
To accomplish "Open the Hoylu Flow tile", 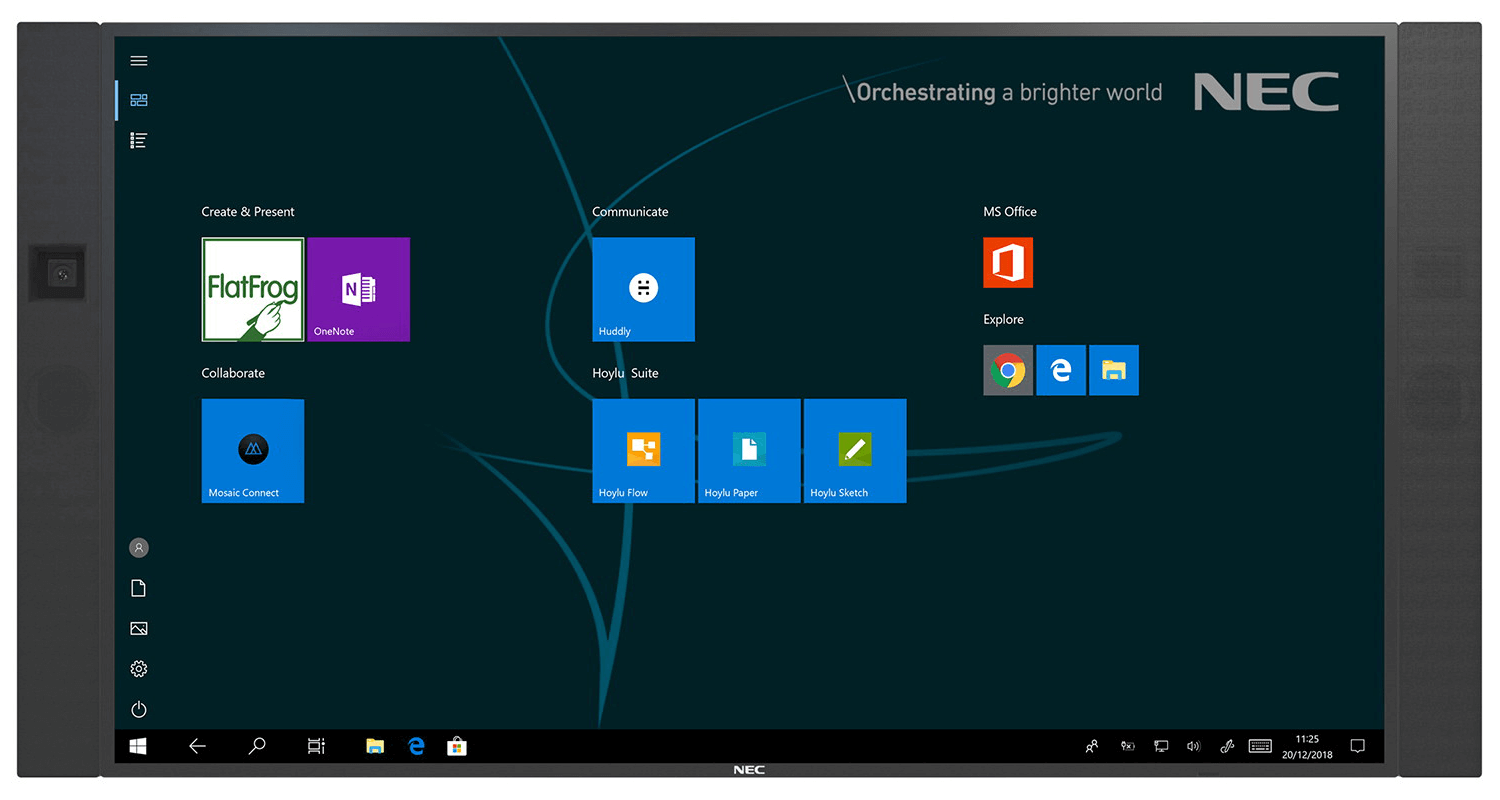I will click(x=643, y=451).
